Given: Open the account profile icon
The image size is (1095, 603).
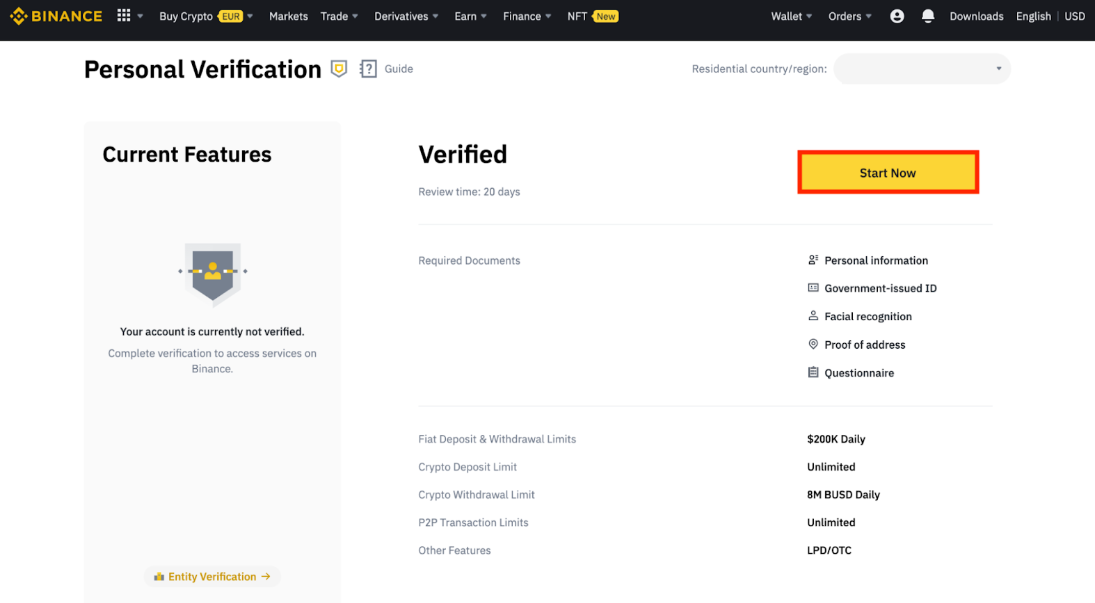Looking at the screenshot, I should tap(897, 16).
